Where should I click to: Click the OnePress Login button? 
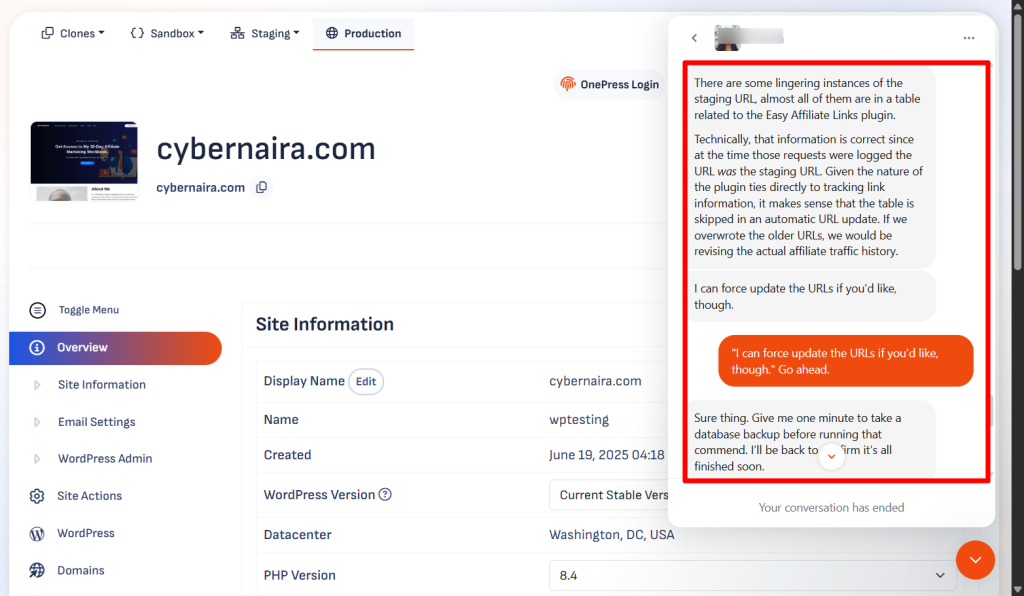point(608,84)
